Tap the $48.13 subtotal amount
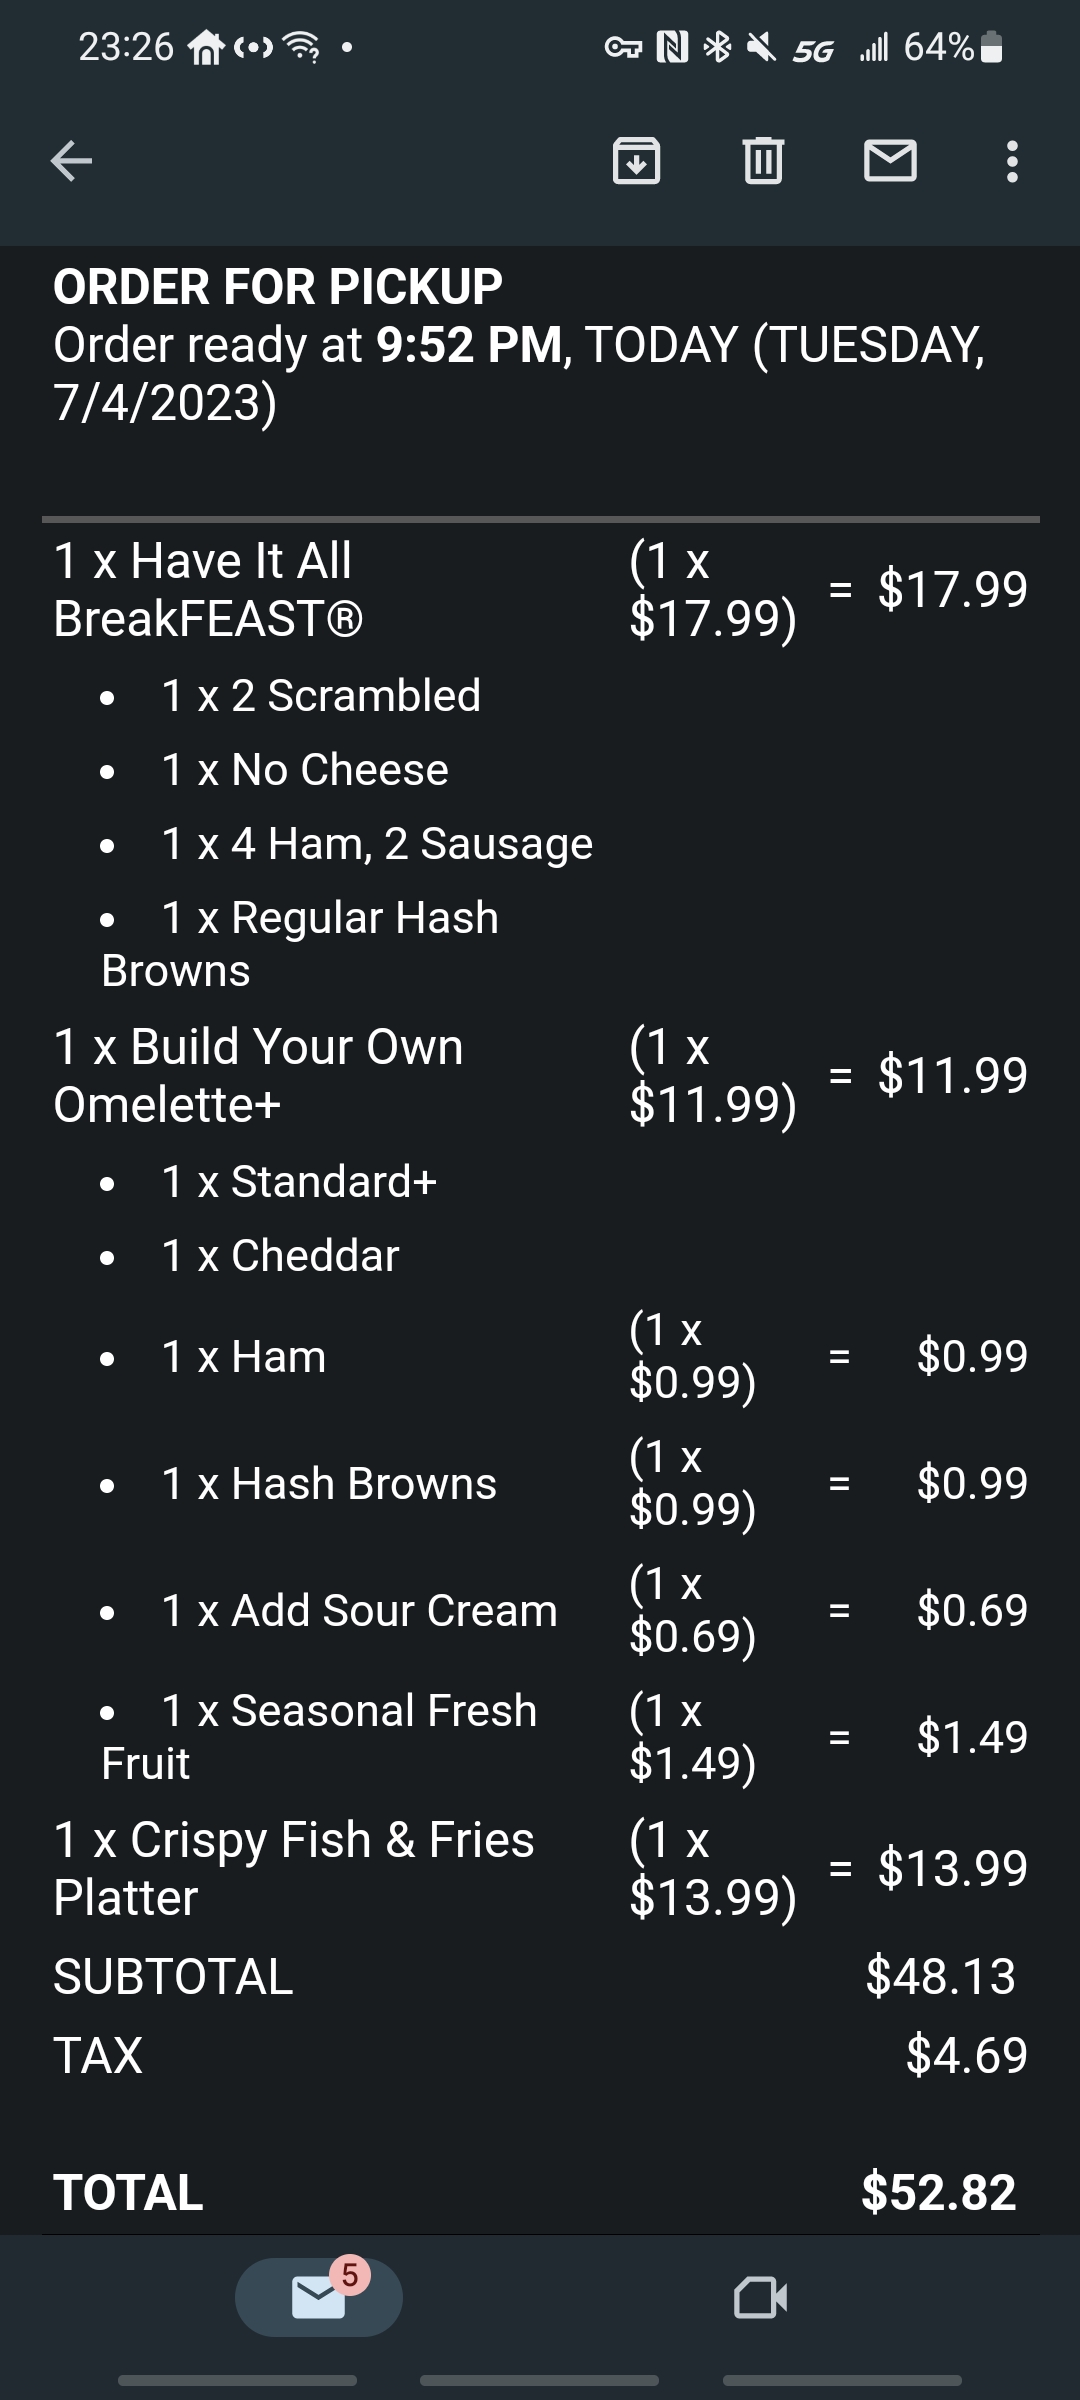The width and height of the screenshot is (1080, 2400). point(940,1976)
